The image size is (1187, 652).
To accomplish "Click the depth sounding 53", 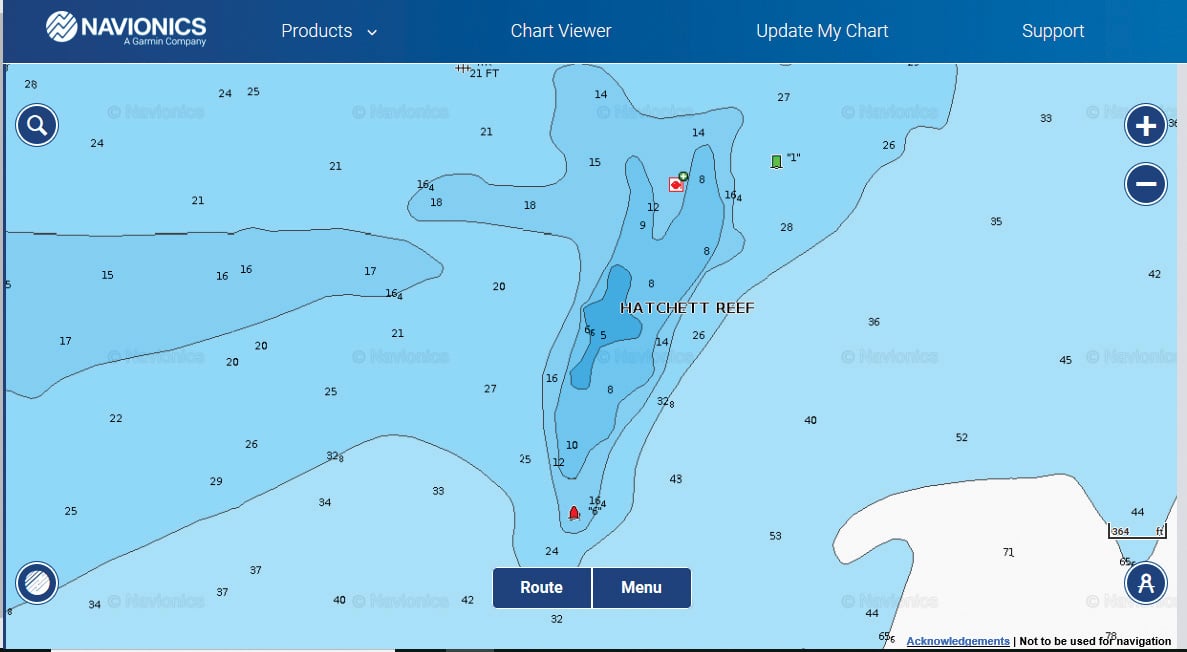I will pyautogui.click(x=775, y=536).
